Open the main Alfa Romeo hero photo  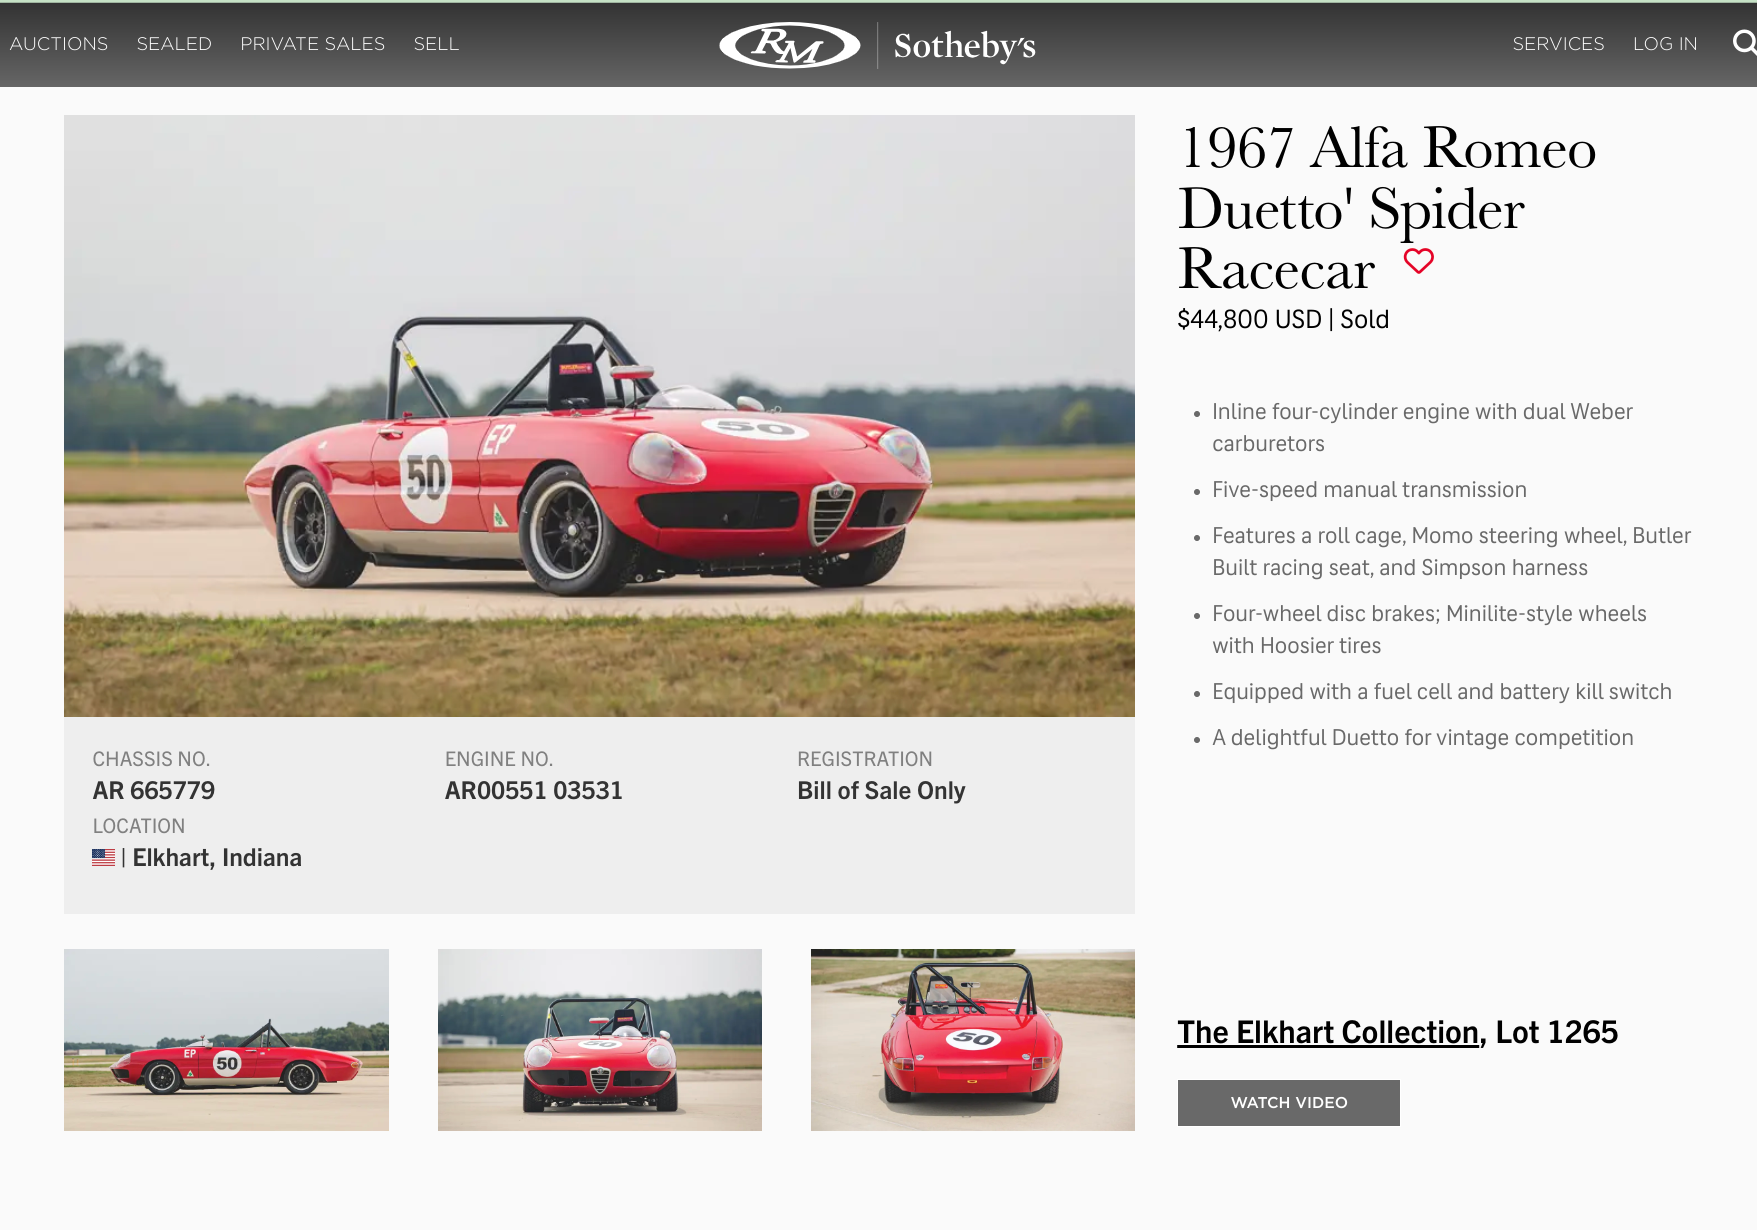click(599, 416)
